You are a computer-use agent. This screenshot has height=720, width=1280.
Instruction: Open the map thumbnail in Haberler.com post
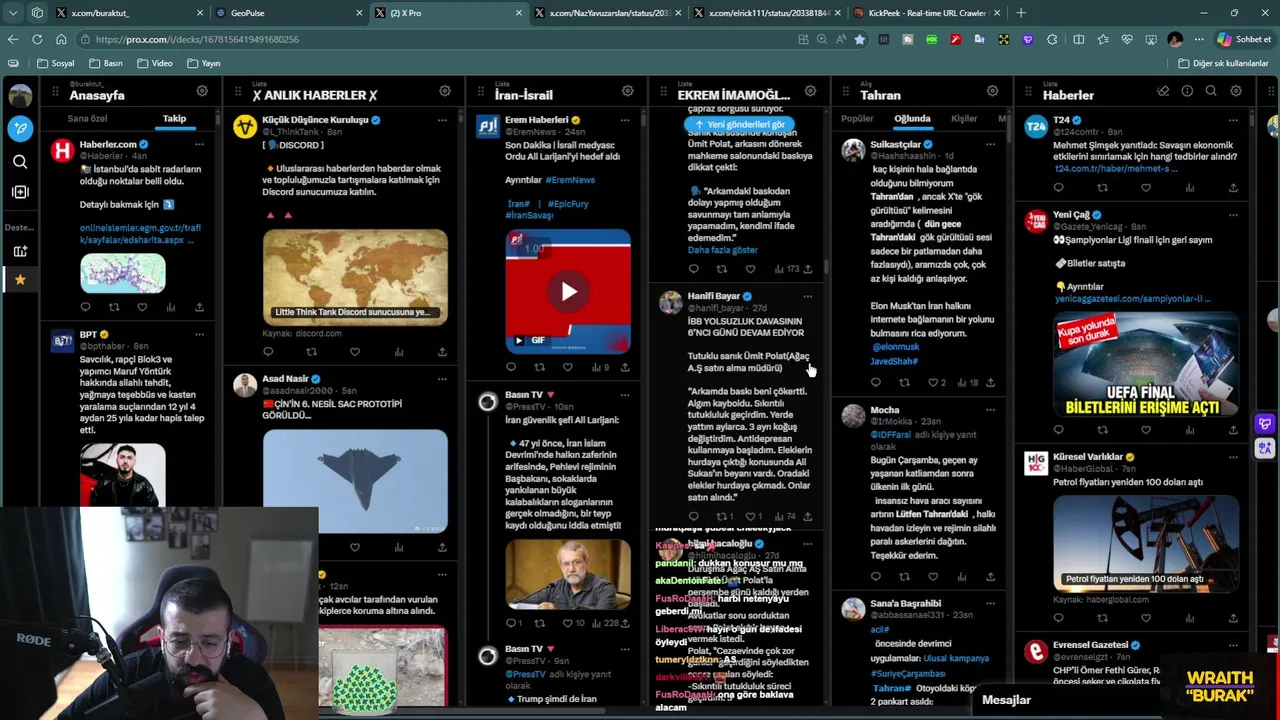tap(123, 273)
